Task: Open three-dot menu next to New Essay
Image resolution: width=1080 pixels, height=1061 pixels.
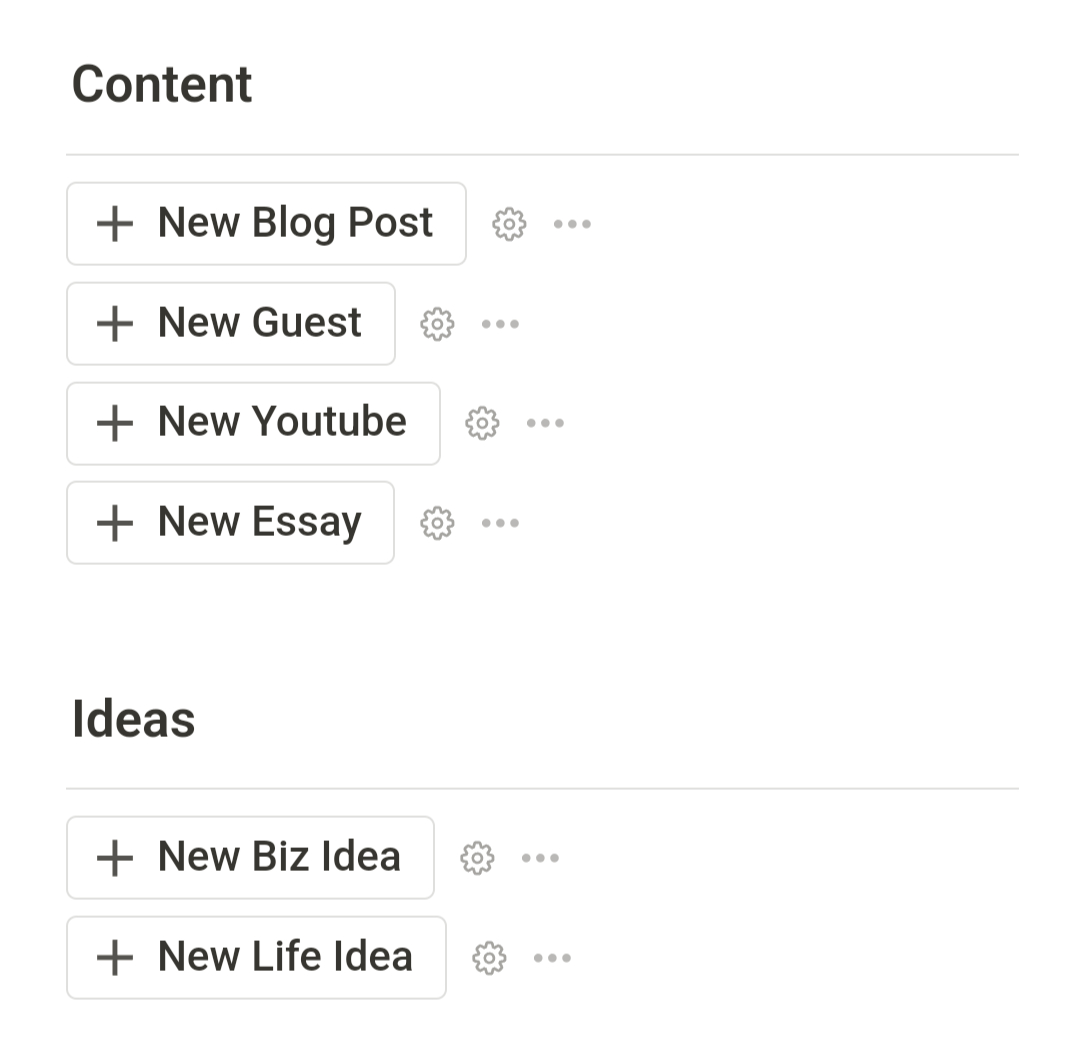Action: point(500,523)
